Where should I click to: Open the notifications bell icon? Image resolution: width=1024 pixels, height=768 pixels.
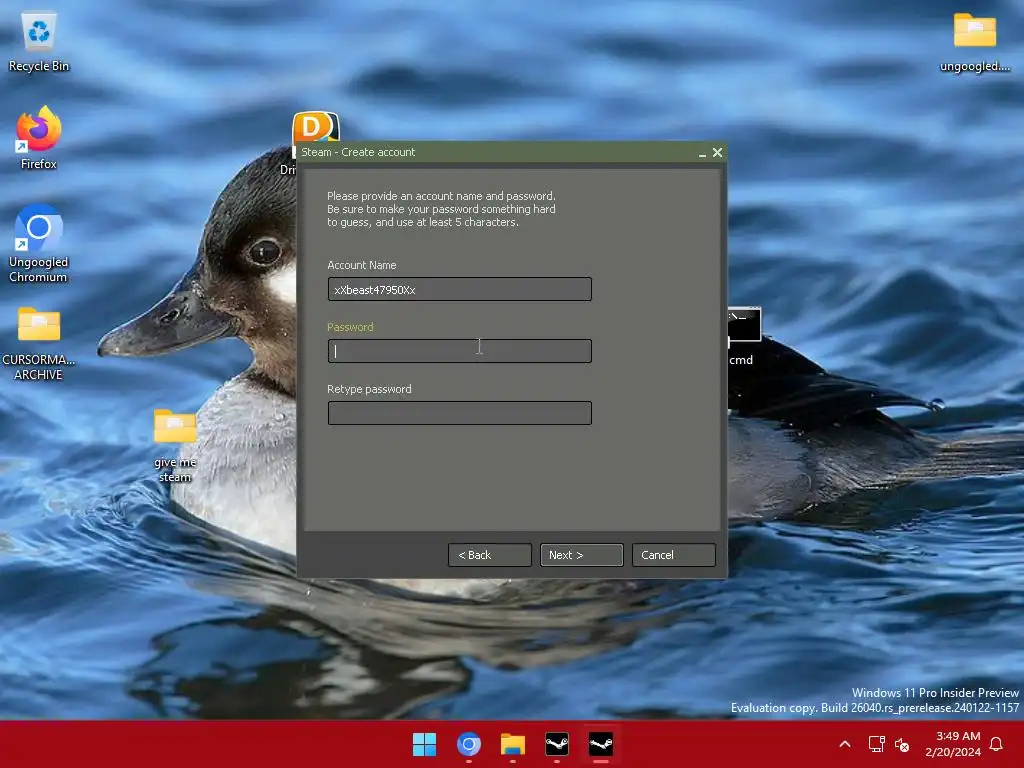[997, 744]
